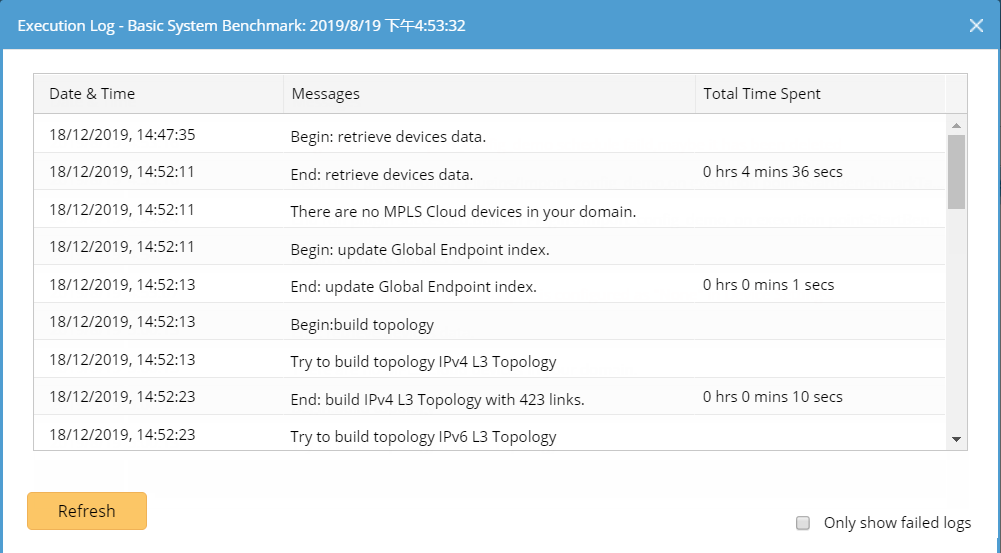Select 'End: update Global Endpoint index.' row
This screenshot has height=553, width=1001.
click(413, 286)
